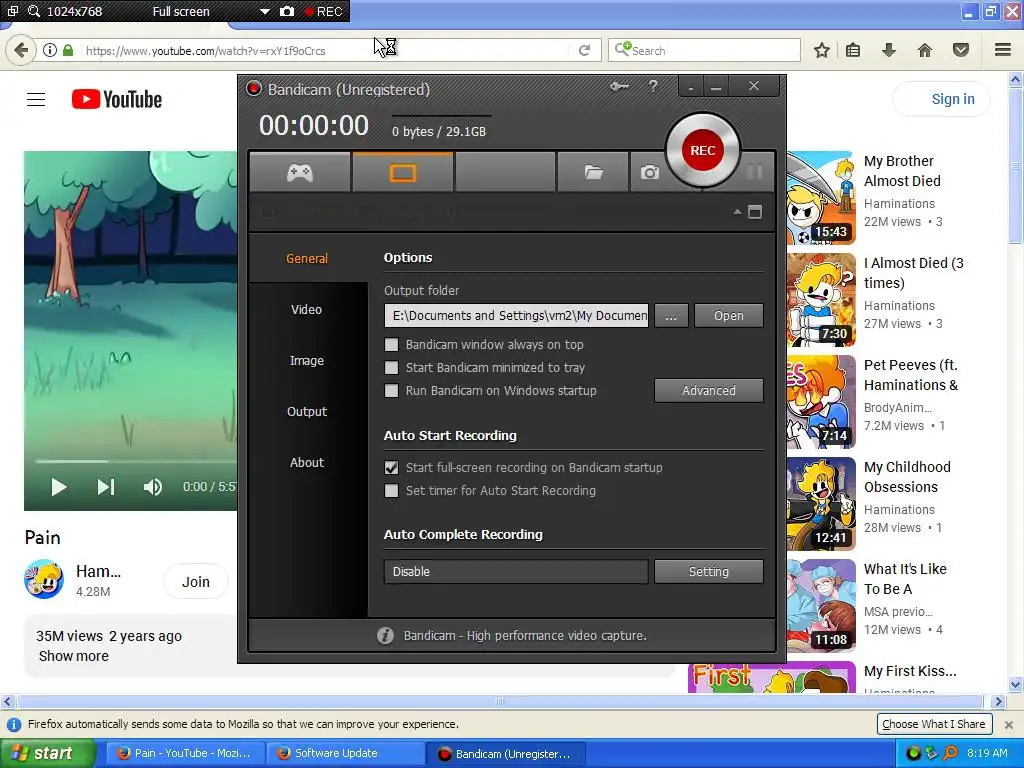Open Bandicam output folder icon tab
Viewport: 1024px width, 768px height.
[x=593, y=172]
